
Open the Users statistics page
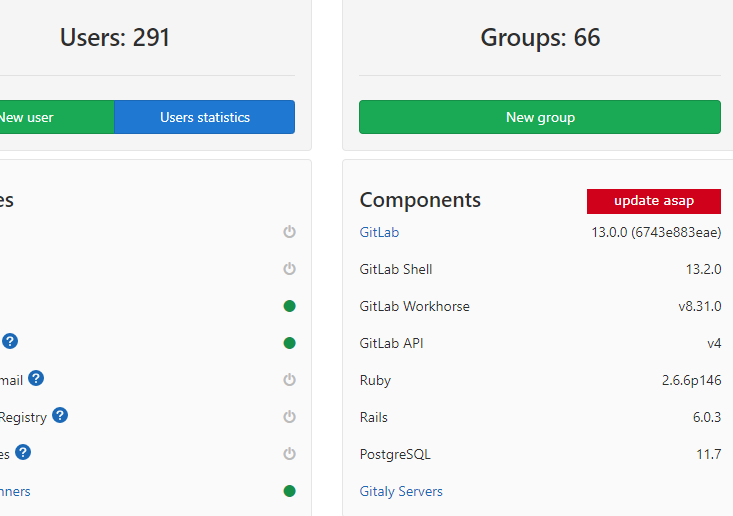point(204,117)
